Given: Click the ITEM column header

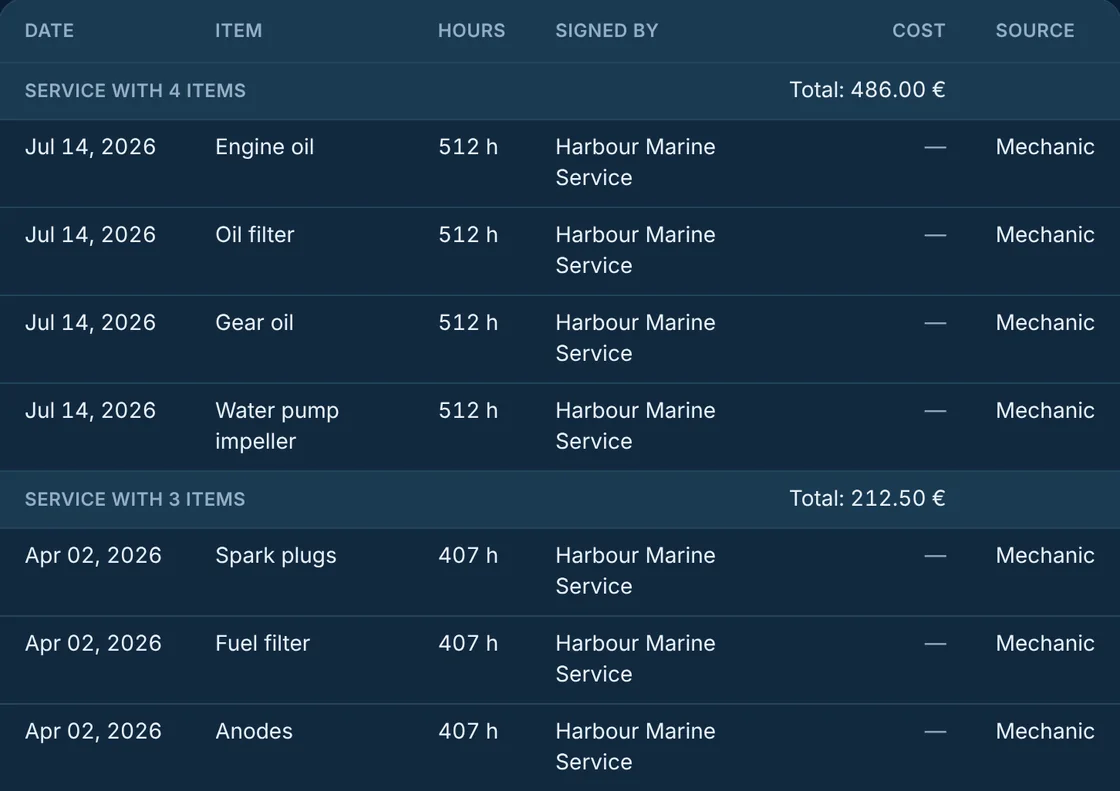Looking at the screenshot, I should (x=239, y=31).
